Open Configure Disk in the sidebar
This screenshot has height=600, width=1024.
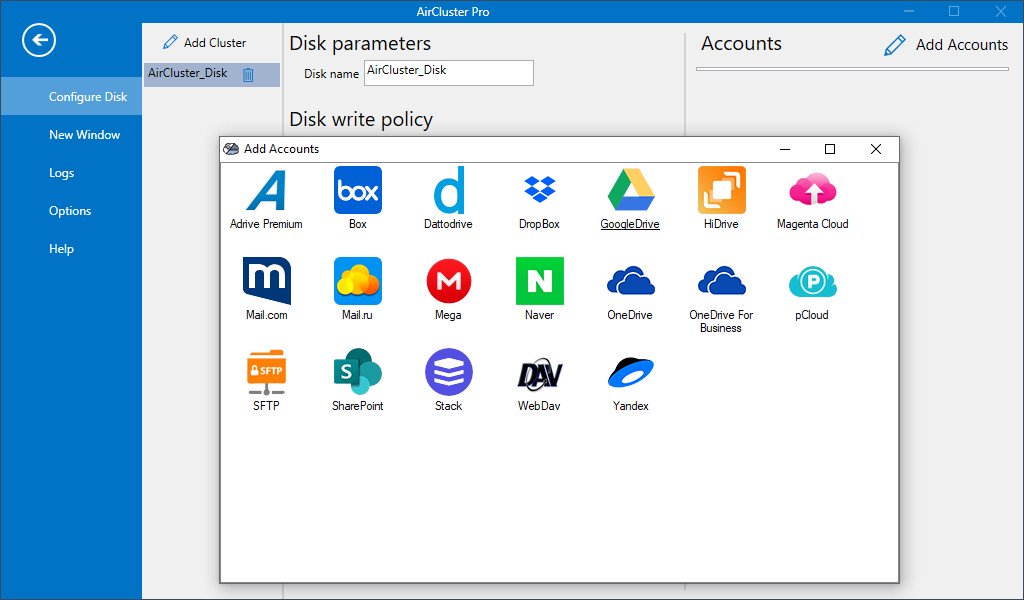(x=71, y=97)
